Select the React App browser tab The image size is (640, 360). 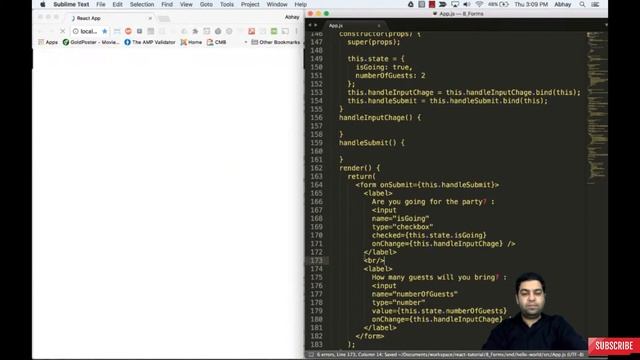110,18
